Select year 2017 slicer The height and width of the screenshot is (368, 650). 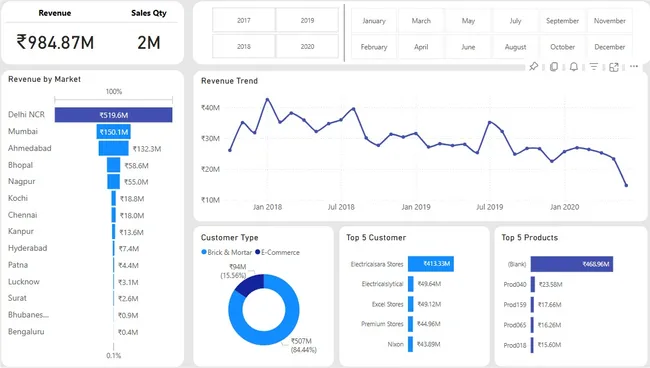tap(244, 20)
